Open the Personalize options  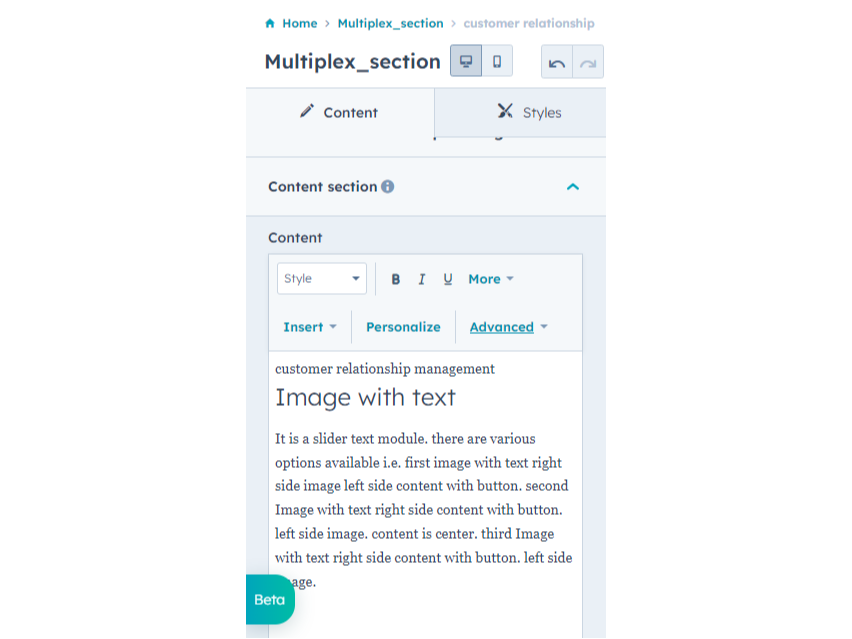[403, 327]
